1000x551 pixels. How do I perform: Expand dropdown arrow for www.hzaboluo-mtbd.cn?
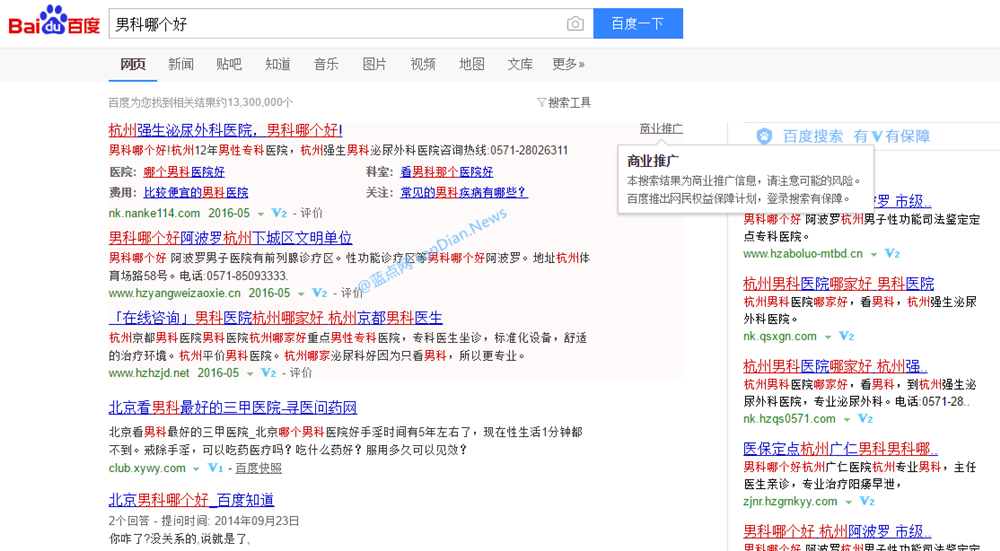(874, 254)
